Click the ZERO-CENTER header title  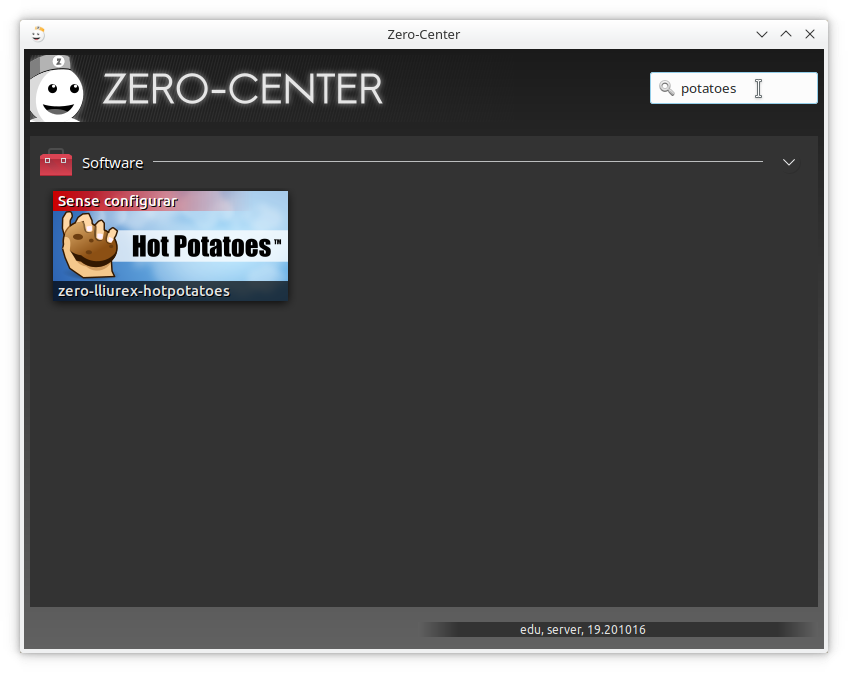[242, 89]
